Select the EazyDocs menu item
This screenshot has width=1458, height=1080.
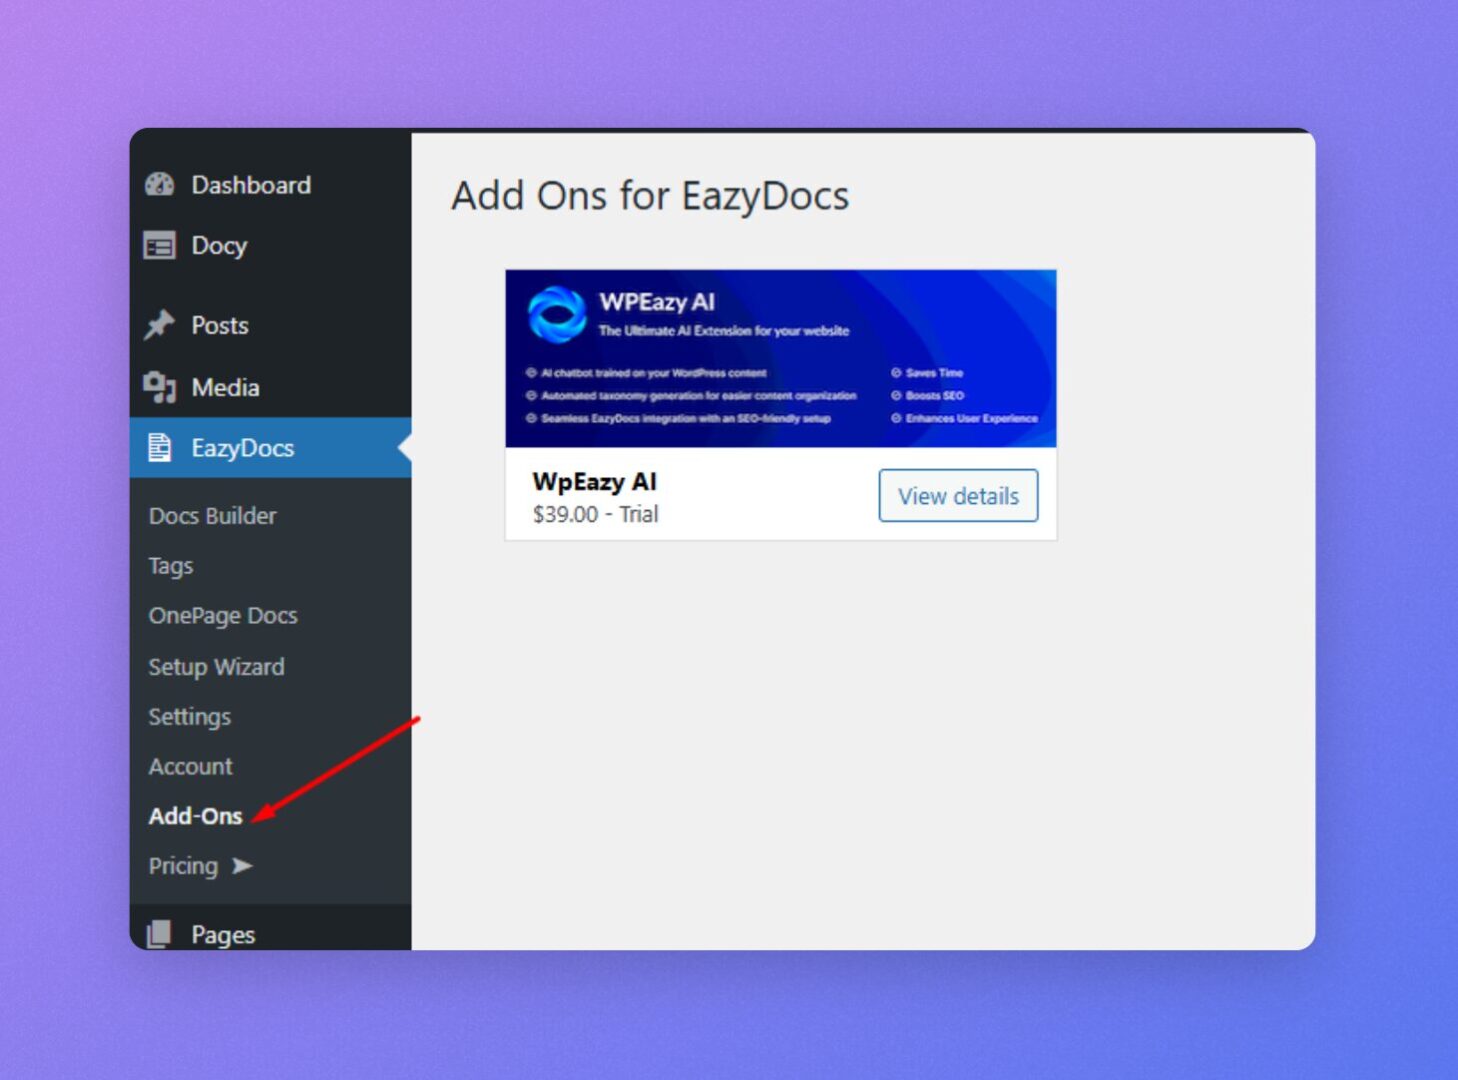[270, 448]
